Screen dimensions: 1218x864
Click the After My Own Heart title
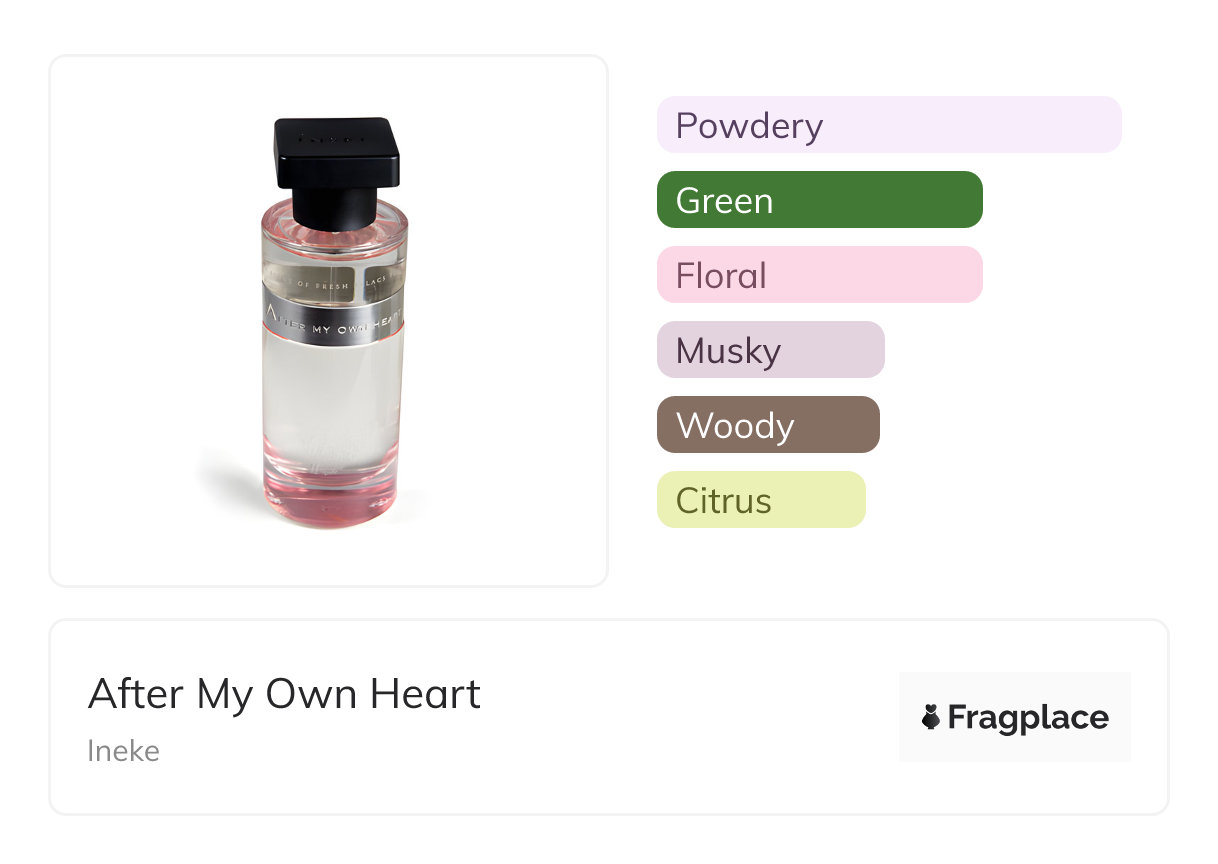[284, 694]
